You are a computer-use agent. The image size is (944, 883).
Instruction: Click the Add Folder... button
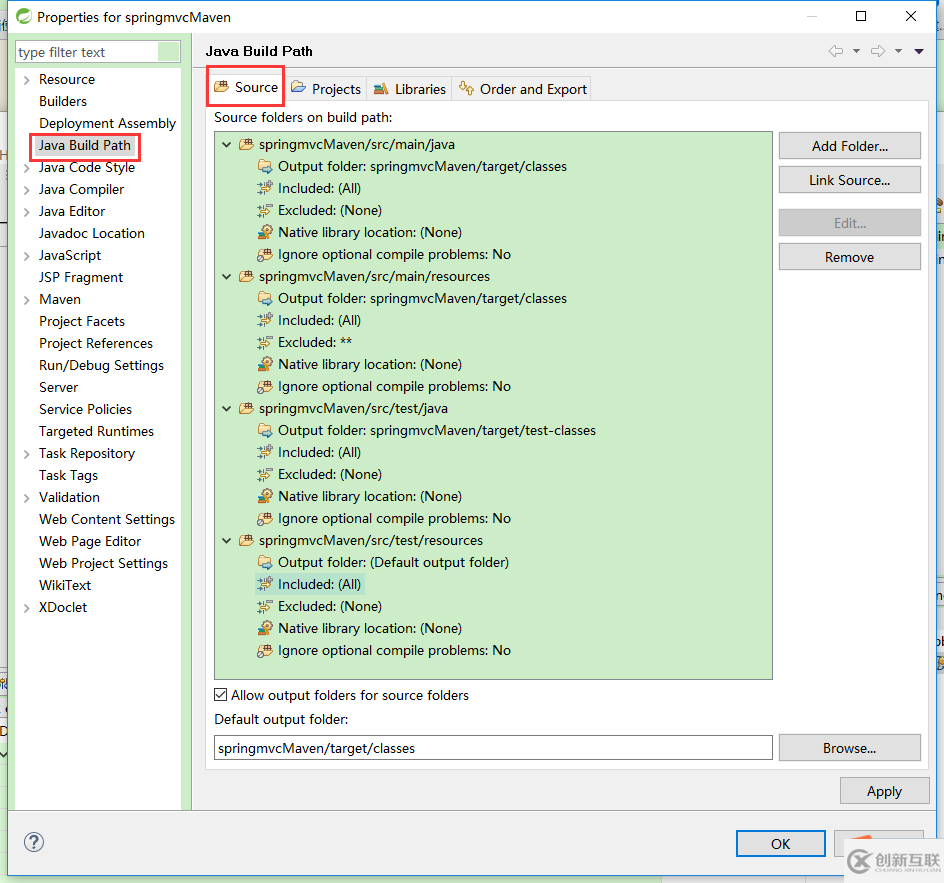(x=849, y=146)
